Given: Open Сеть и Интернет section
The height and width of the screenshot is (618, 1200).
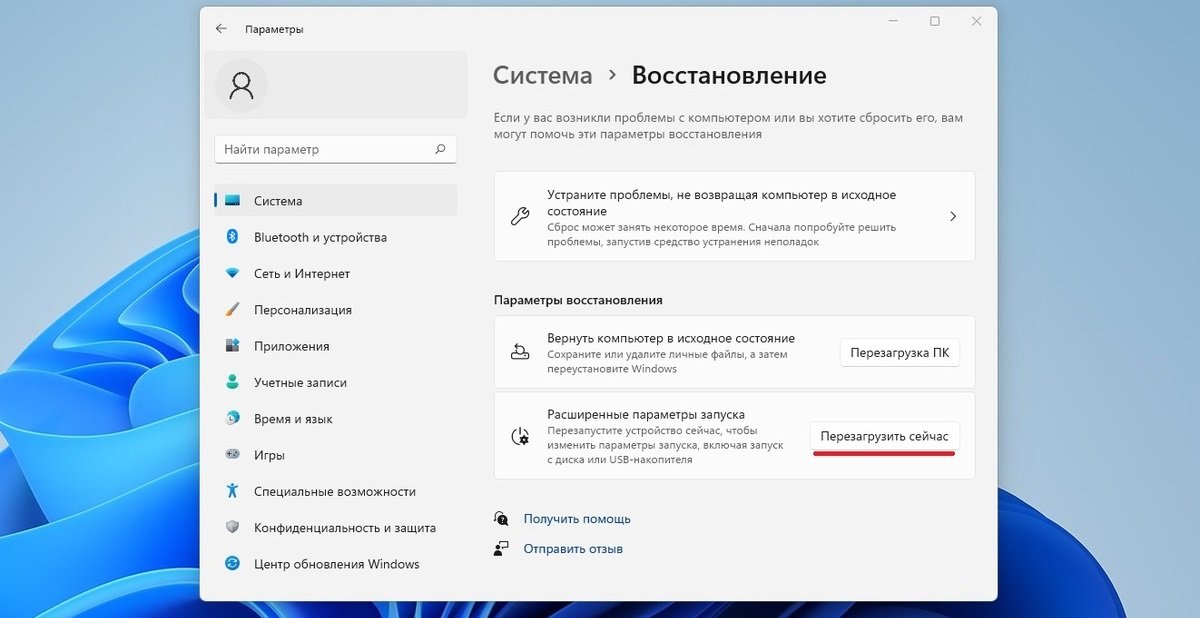Looking at the screenshot, I should click(335, 273).
